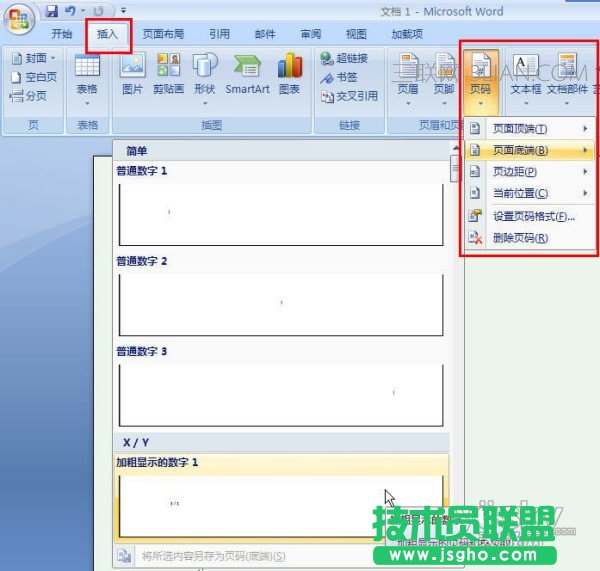Screen dimensions: 600x571
Task: Click 删除页码(R) to remove page numbers
Action: [x=530, y=238]
